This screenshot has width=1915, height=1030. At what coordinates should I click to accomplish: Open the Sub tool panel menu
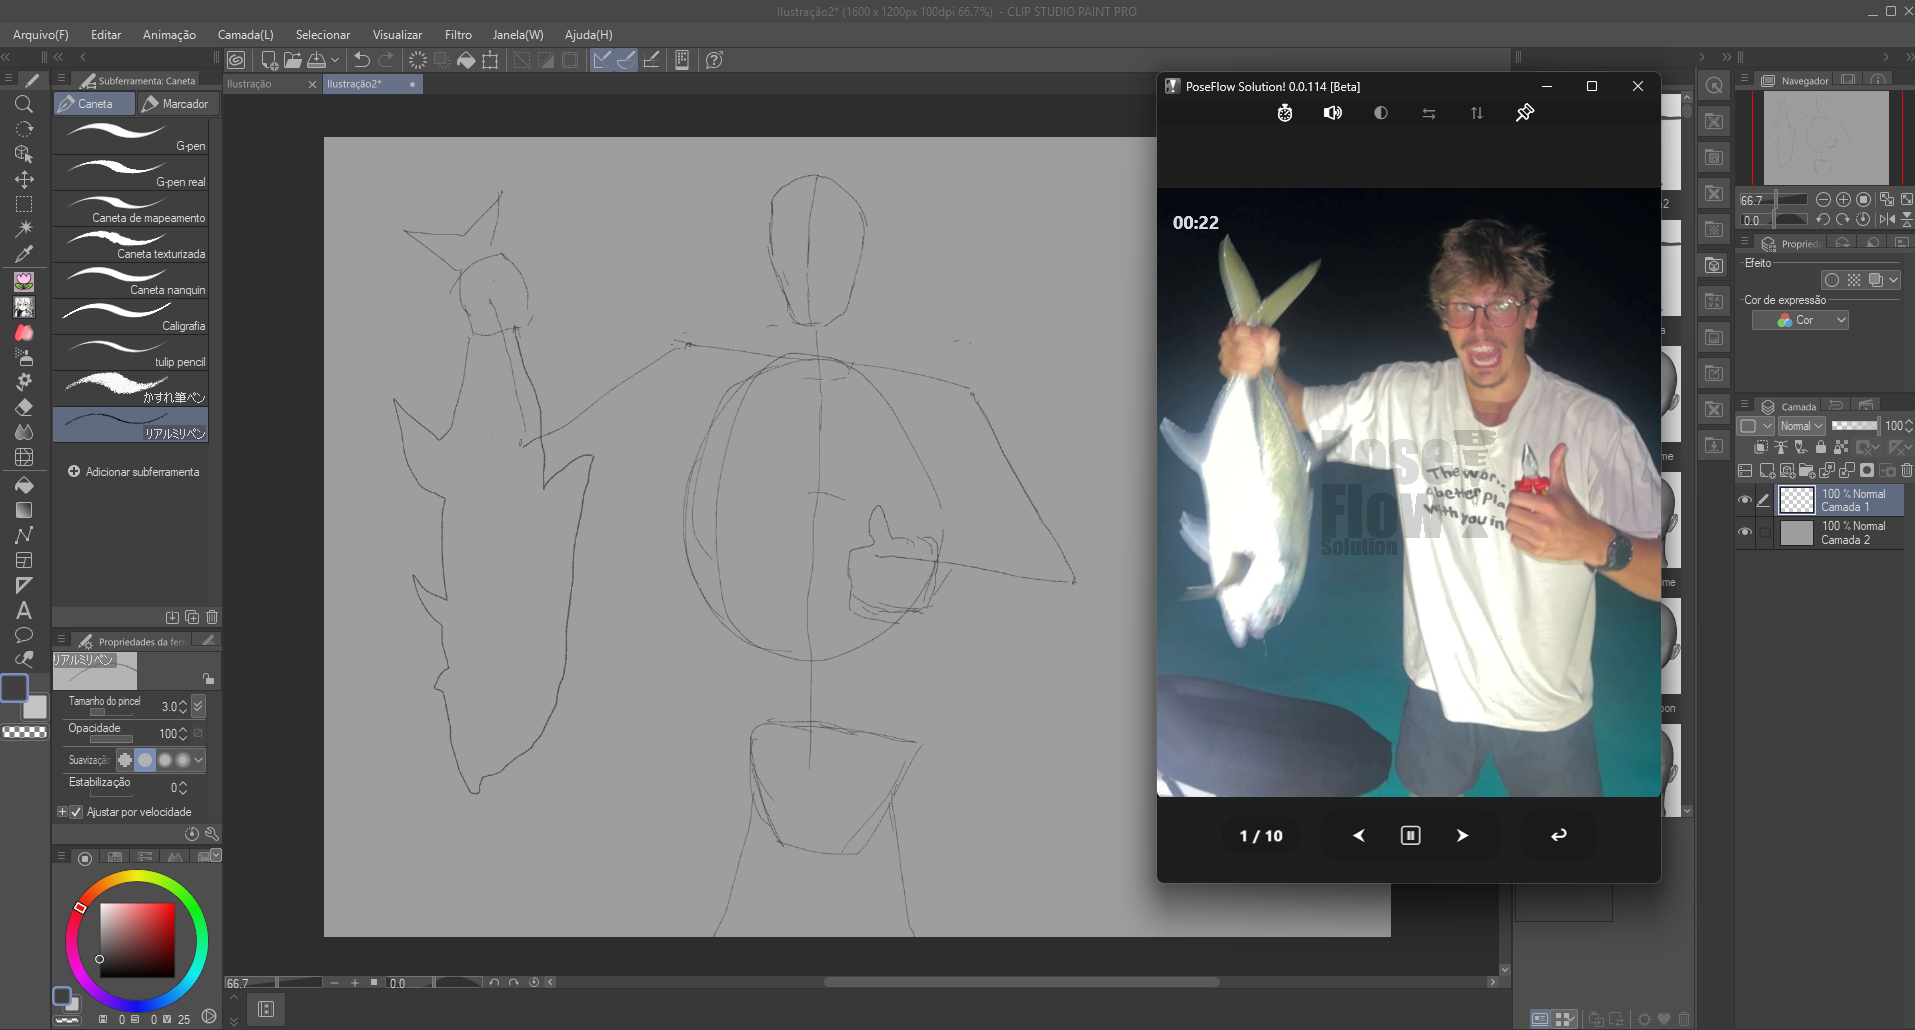(x=61, y=79)
